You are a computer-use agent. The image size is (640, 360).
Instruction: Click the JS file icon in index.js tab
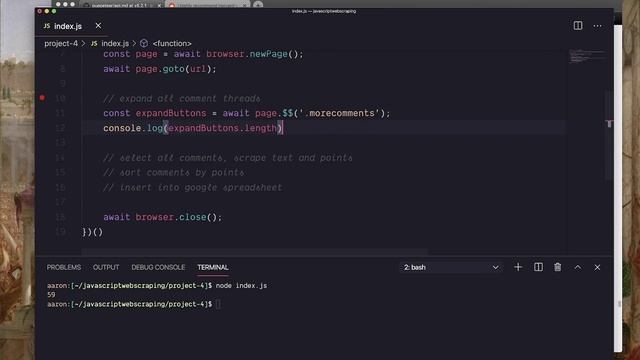click(x=47, y=26)
